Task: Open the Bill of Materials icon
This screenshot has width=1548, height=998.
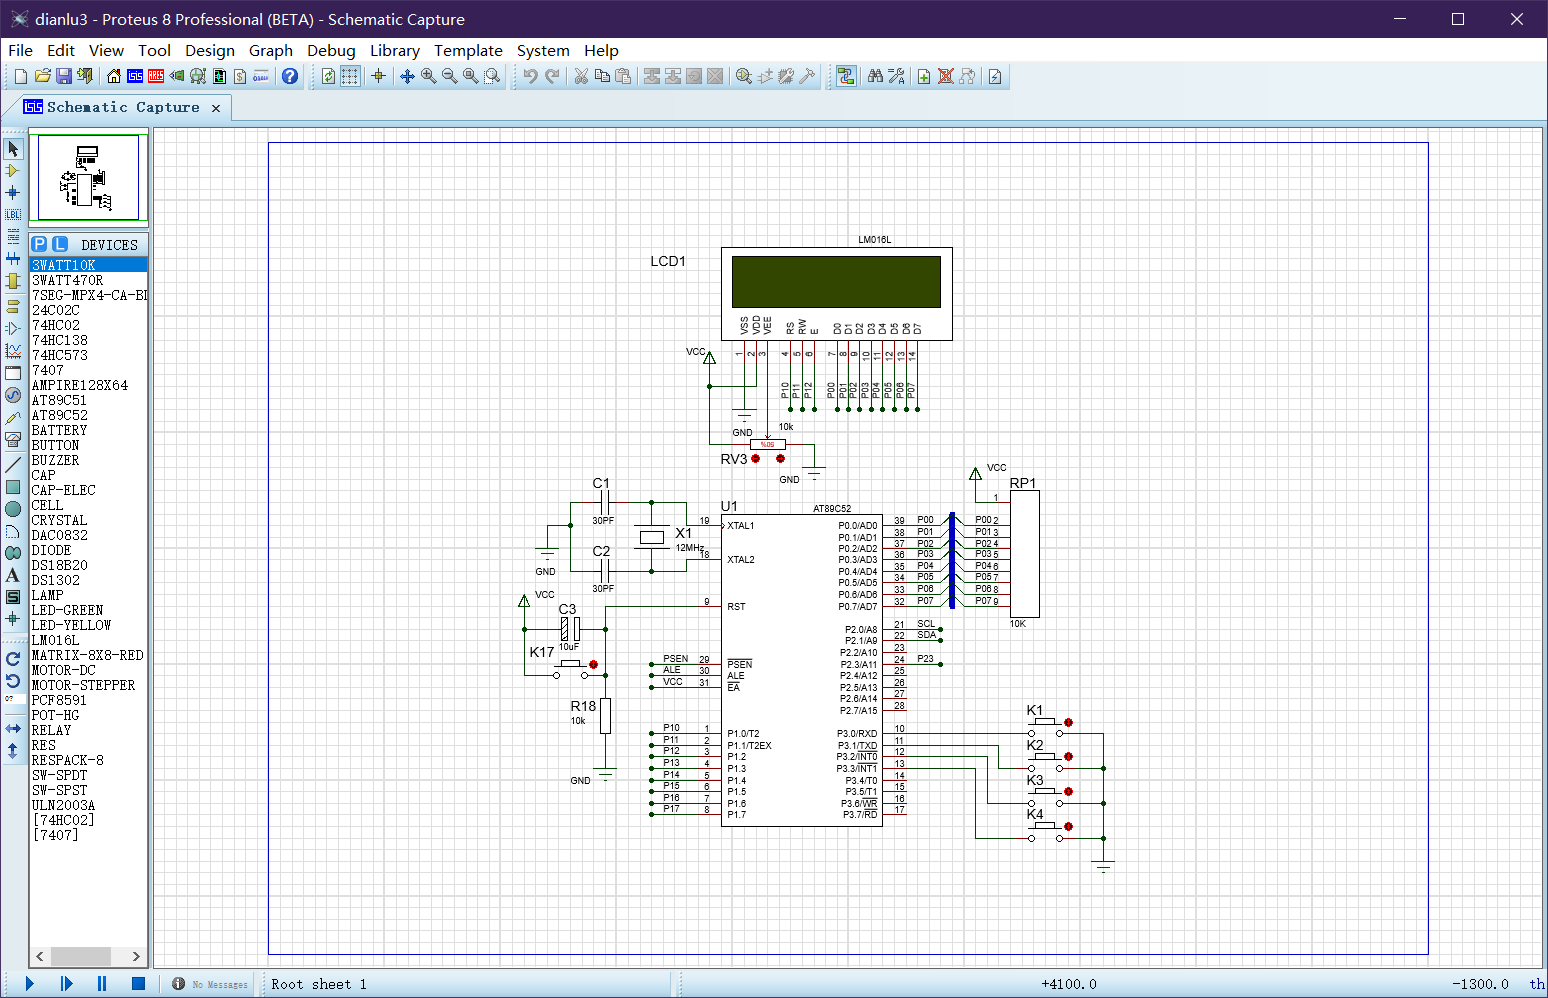Action: [240, 76]
